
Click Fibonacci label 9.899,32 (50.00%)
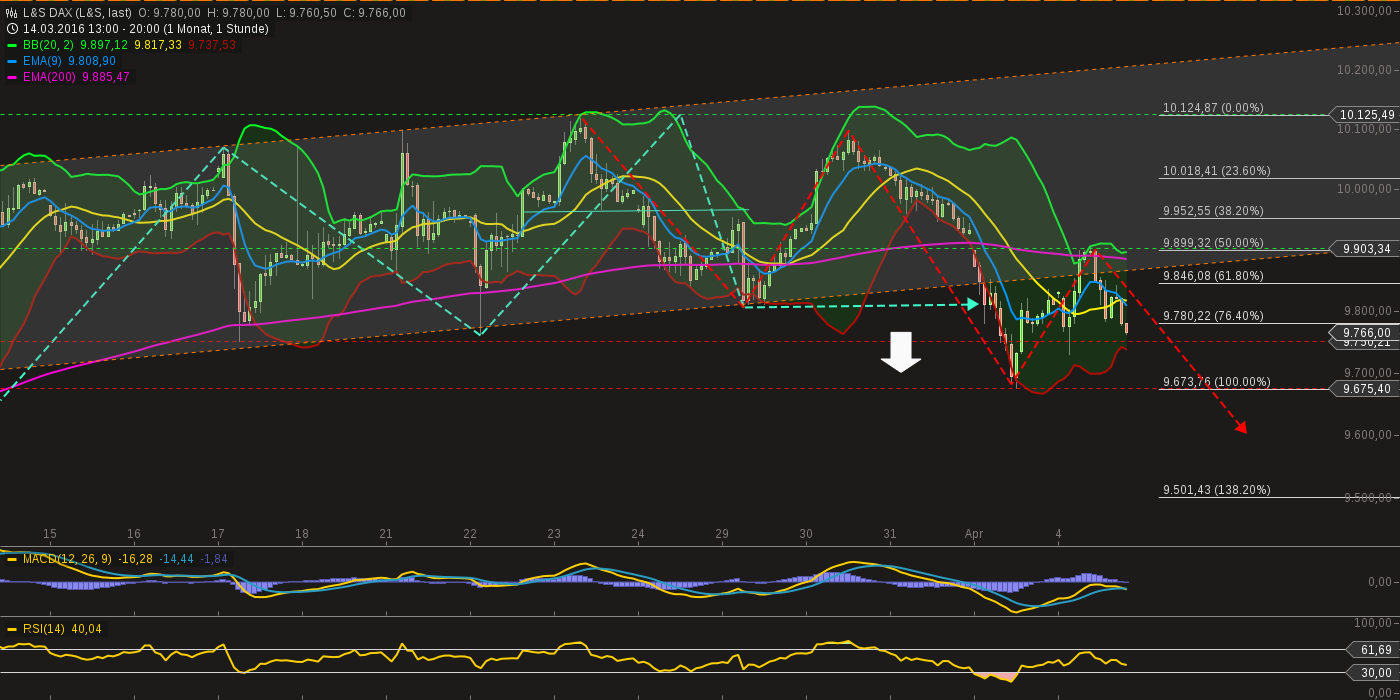coord(1213,243)
